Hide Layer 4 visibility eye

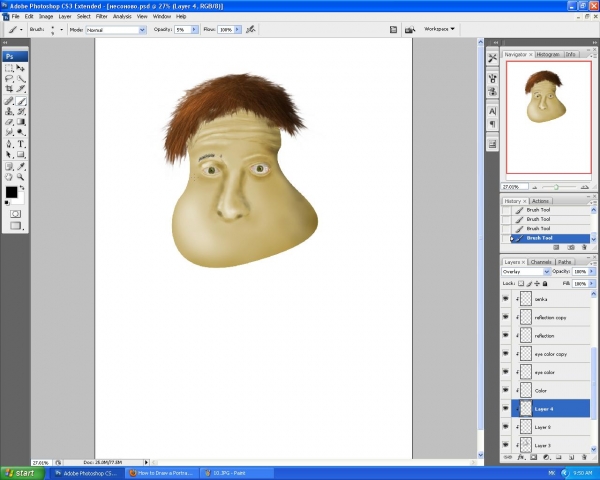505,408
